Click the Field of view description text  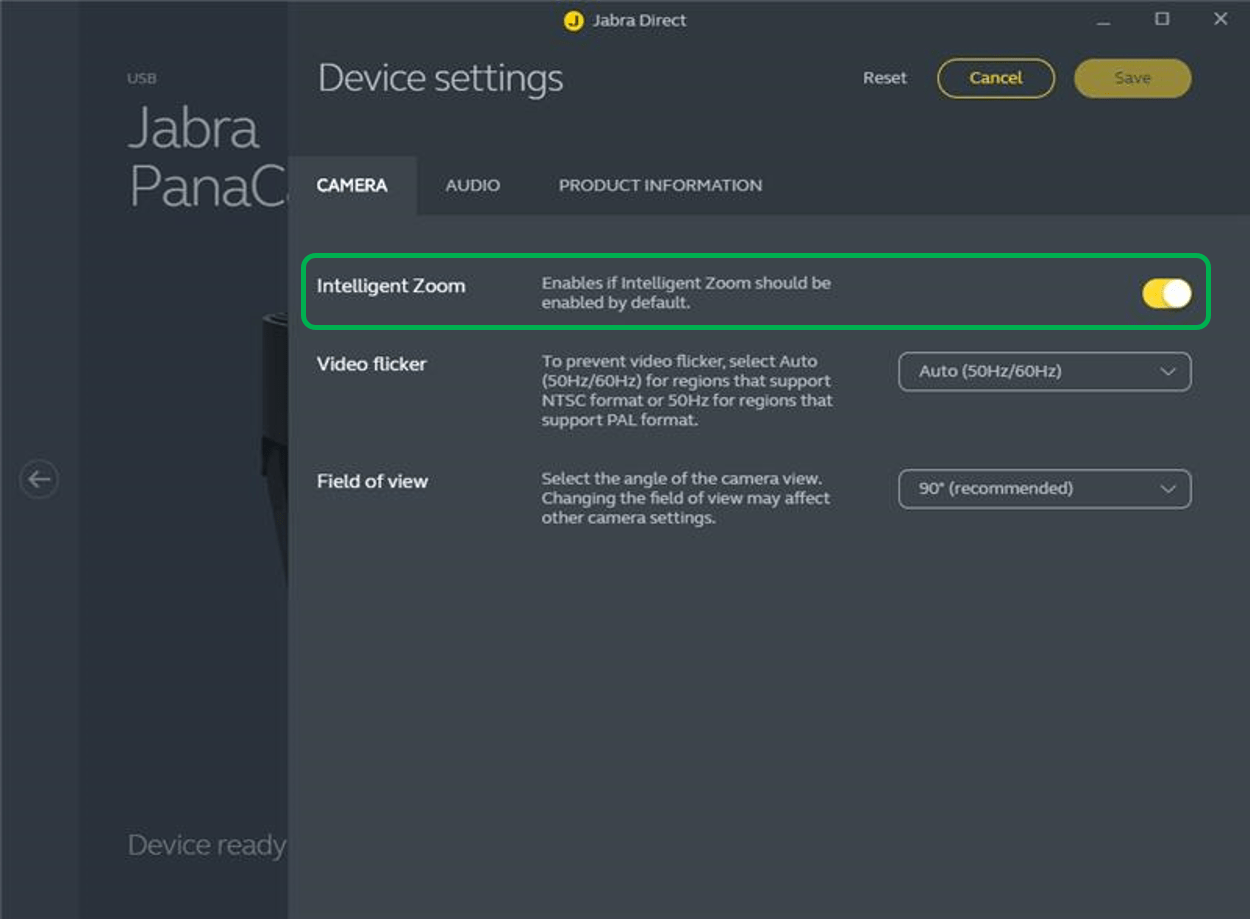[686, 498]
